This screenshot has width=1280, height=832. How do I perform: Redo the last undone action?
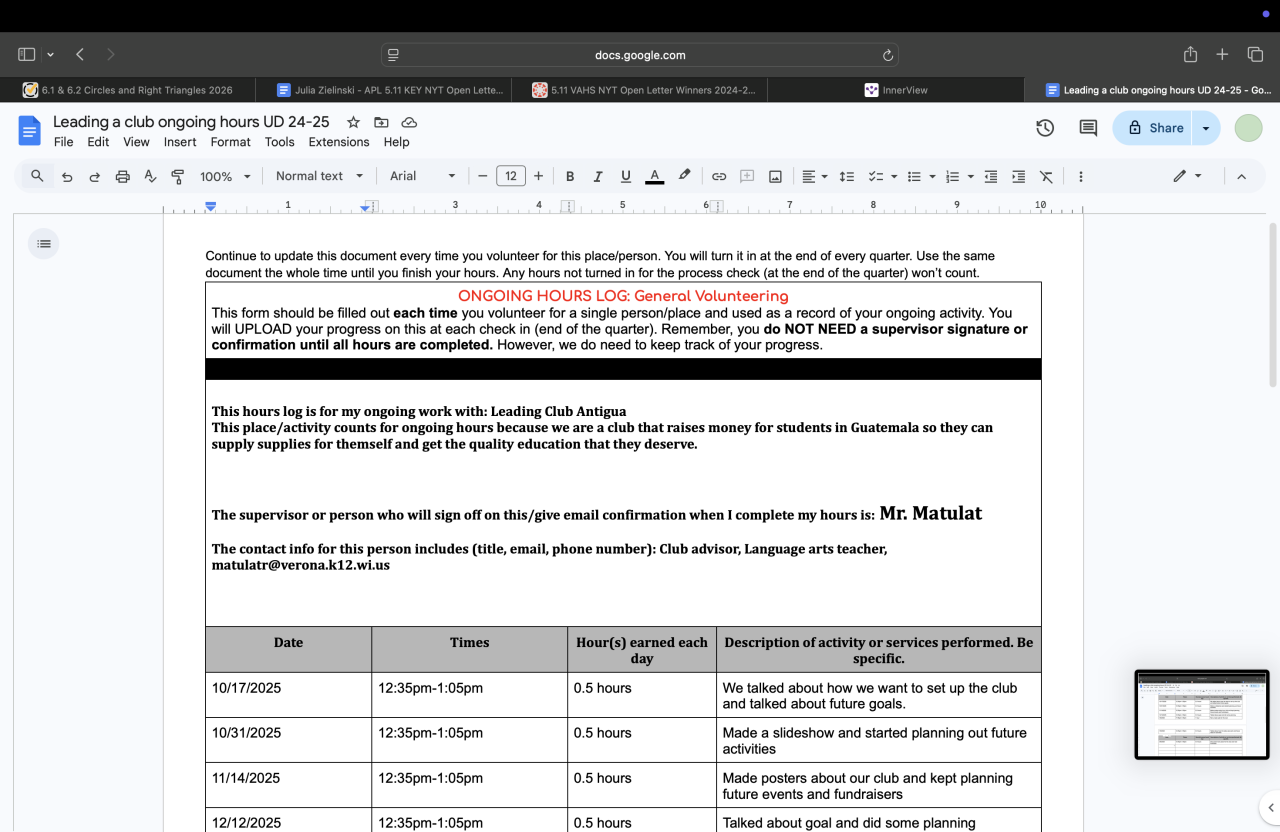[x=95, y=176]
